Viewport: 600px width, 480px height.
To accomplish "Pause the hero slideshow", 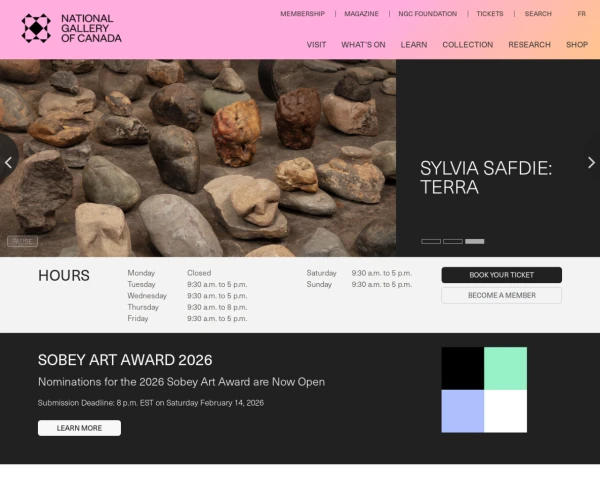I will tap(22, 241).
